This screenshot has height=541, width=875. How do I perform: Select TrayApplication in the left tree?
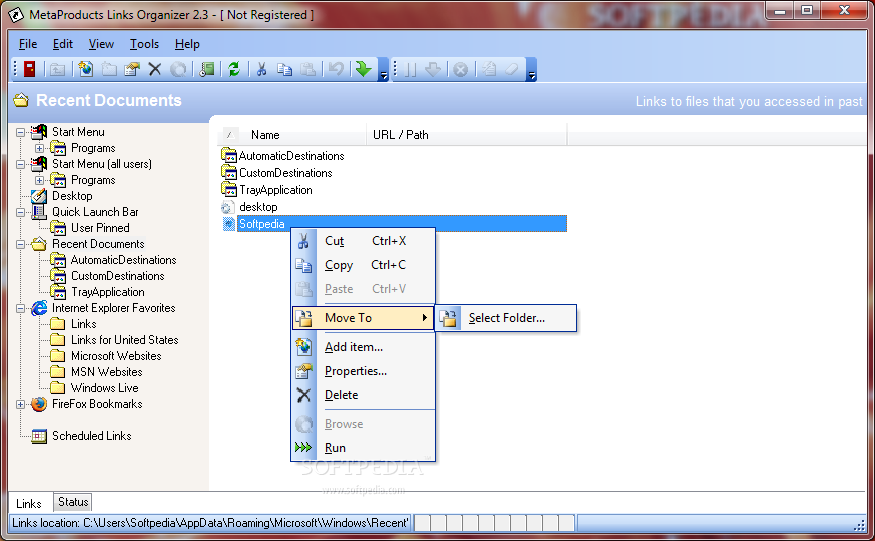coord(108,292)
